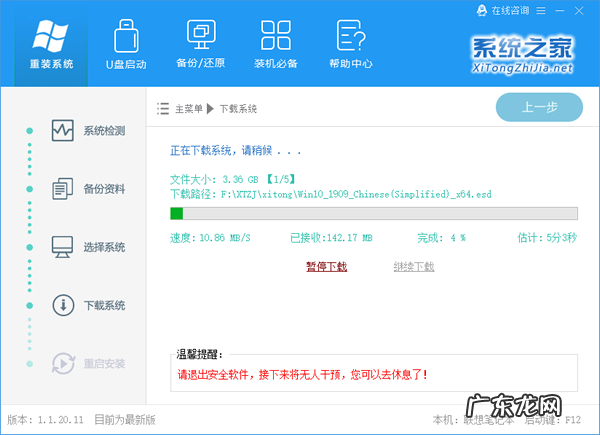Click the 备份资料 documents icon
The height and width of the screenshot is (435, 600).
coord(63,189)
